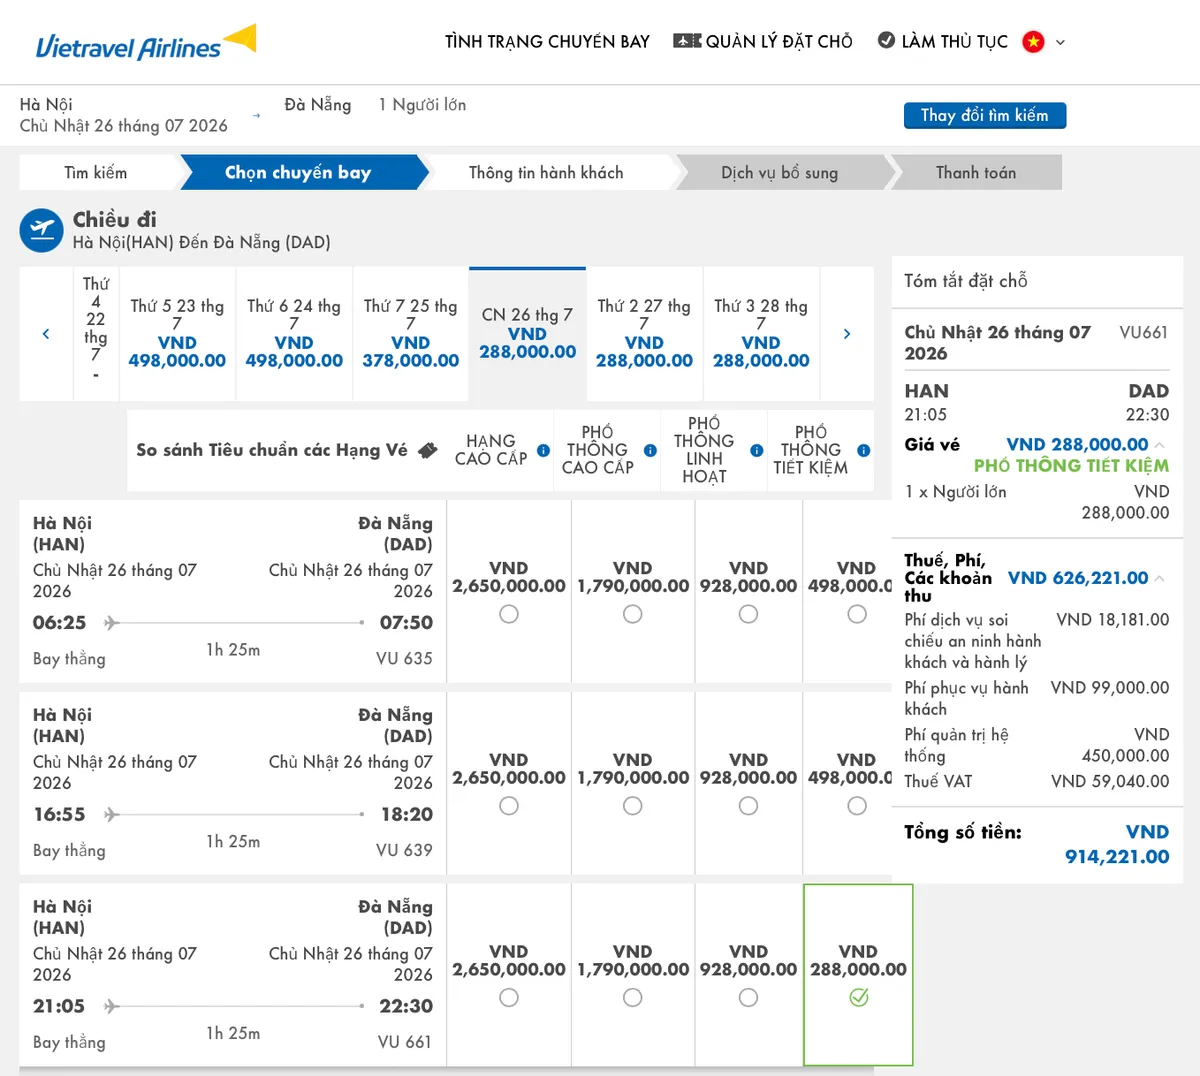Click info icon beside PHỔ THÔNG LINH HOẠT
1200x1076 pixels.
tap(757, 451)
